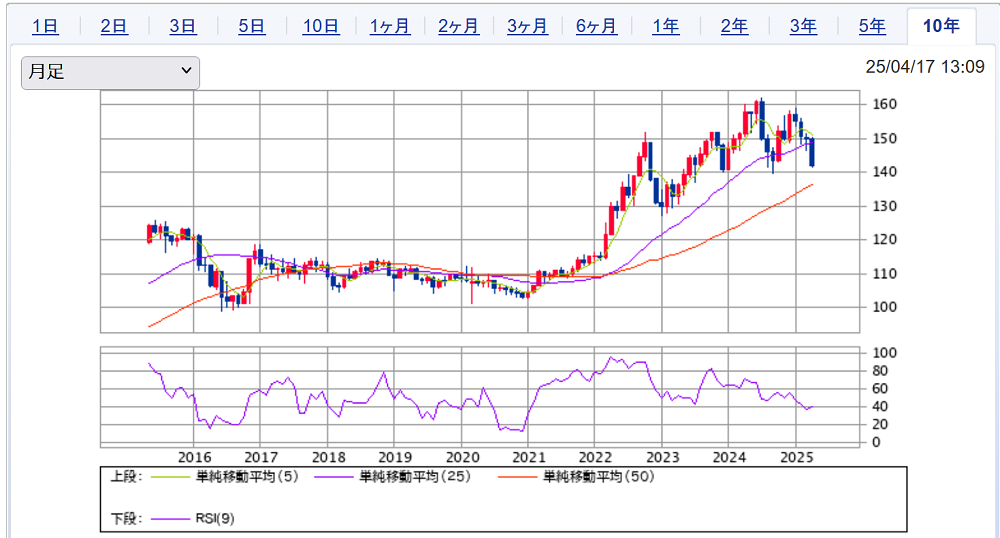Show the 5日 chart range
This screenshot has height=538, width=1000.
(x=252, y=27)
